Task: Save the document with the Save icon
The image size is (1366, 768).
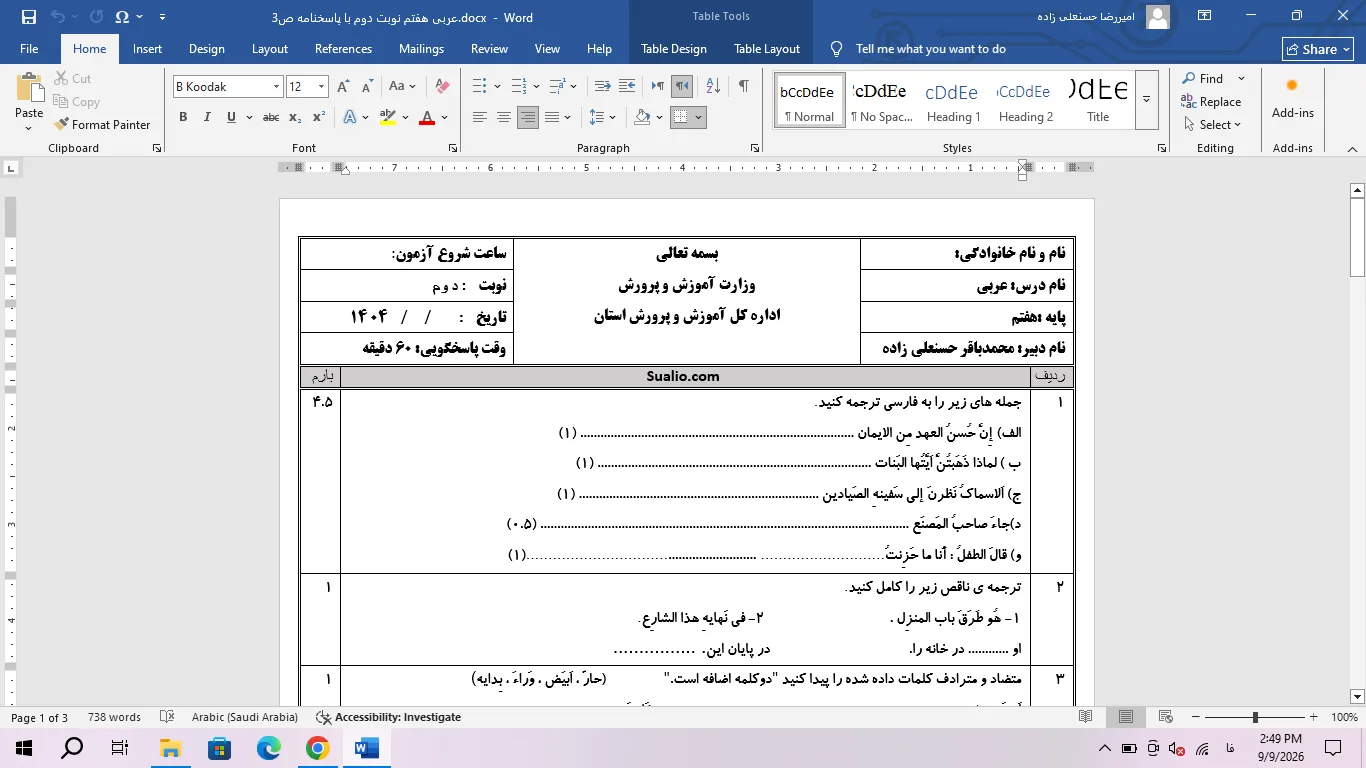Action: pos(28,17)
